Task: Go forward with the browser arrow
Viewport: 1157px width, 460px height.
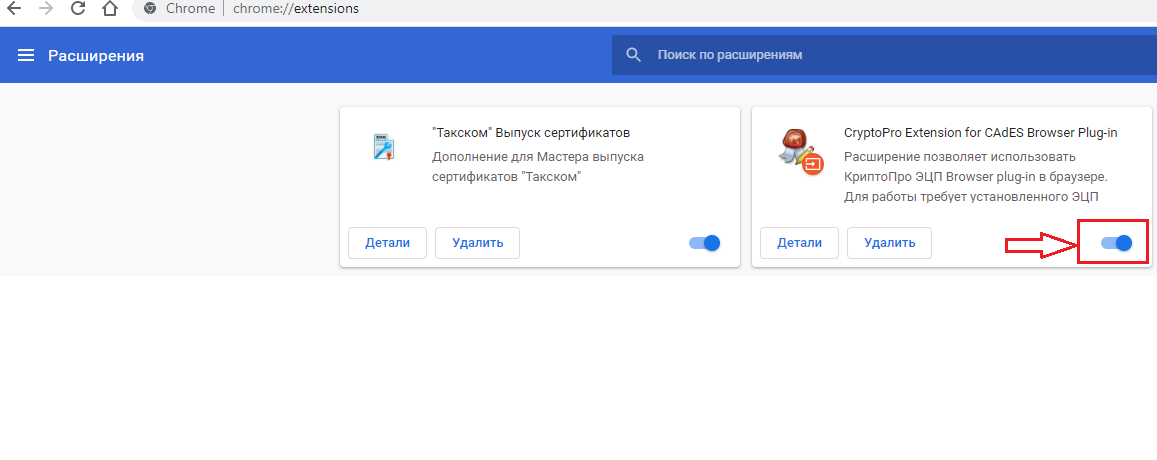Action: coord(46,9)
